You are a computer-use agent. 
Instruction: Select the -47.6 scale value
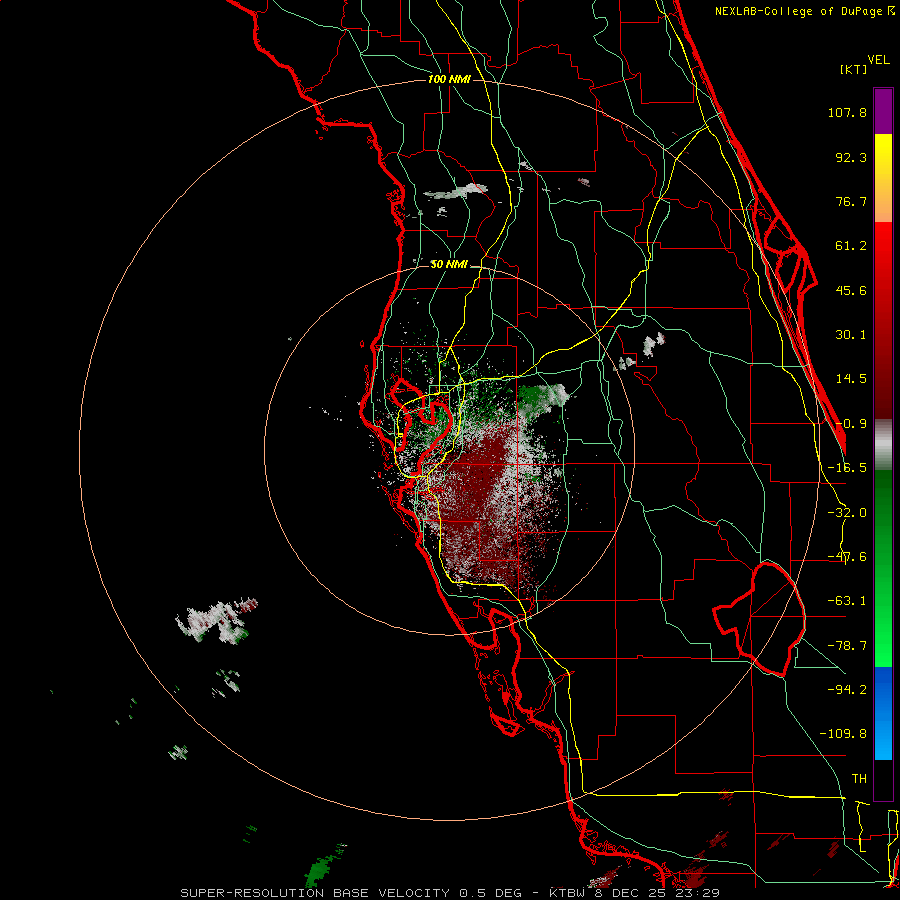coord(847,557)
